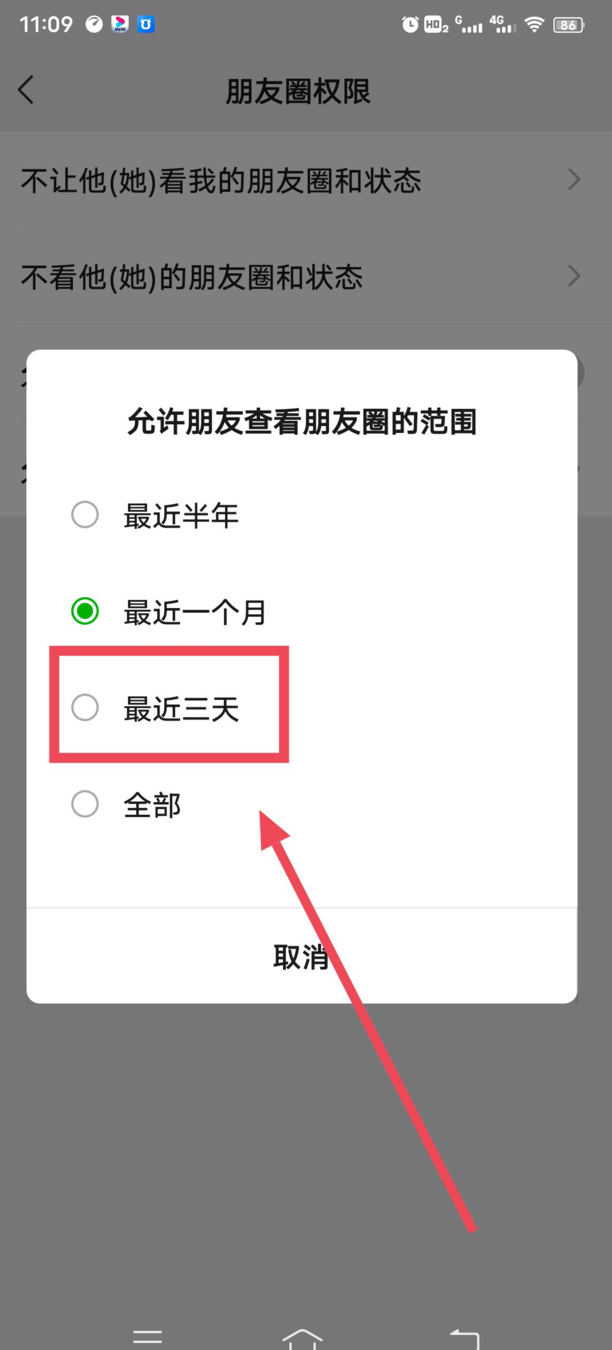The image size is (612, 1350).
Task: Tap 取消 to dismiss the dialog
Action: [301, 957]
